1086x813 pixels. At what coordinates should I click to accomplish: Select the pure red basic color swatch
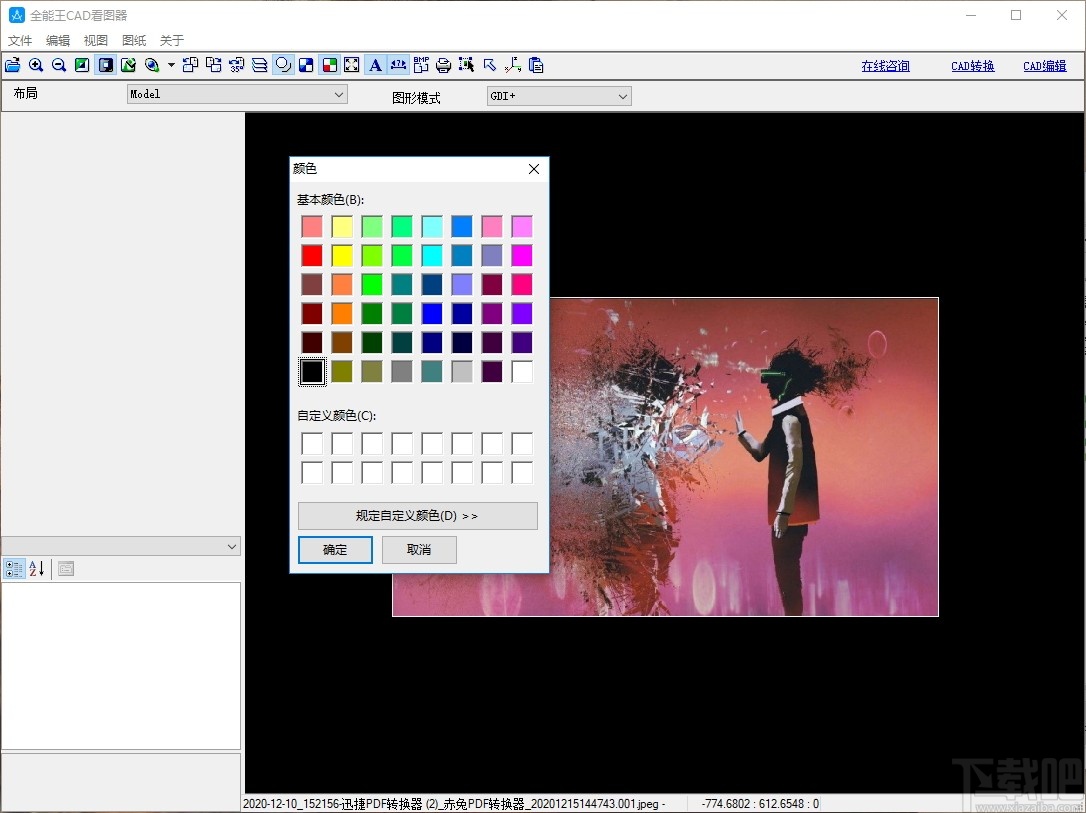312,256
